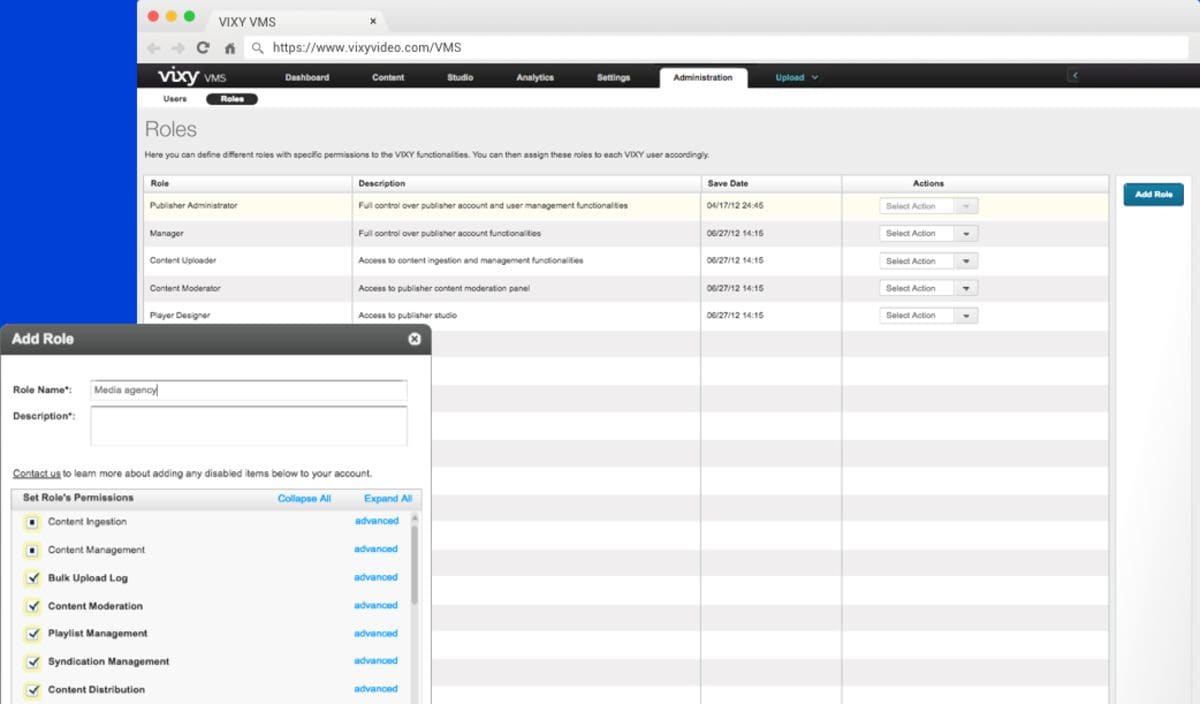Expand advanced options for Content Distribution
Screen dimensions: 1200x704
tap(376, 688)
